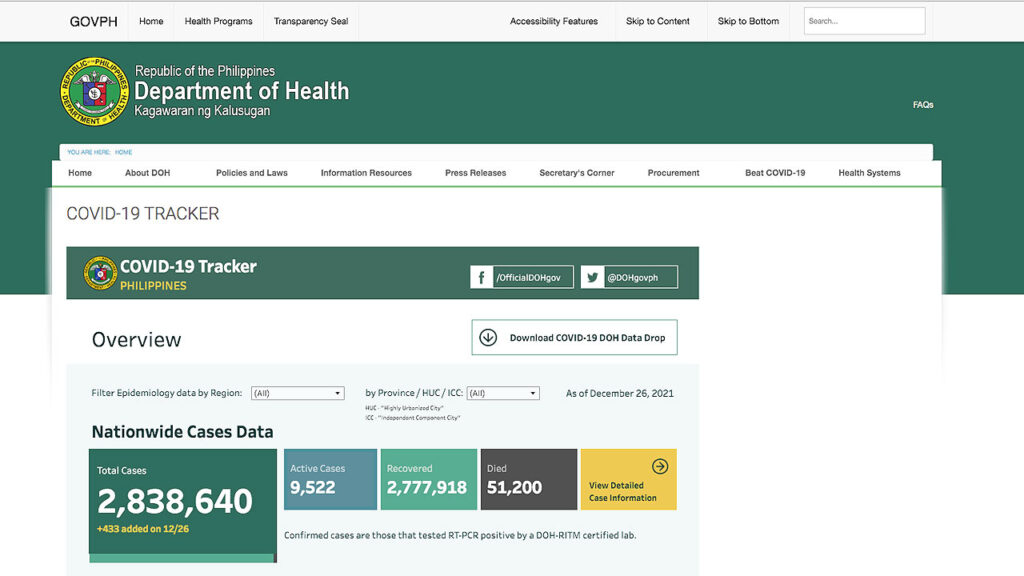
Task: Click the arrow icon on yellow card
Action: [660, 466]
